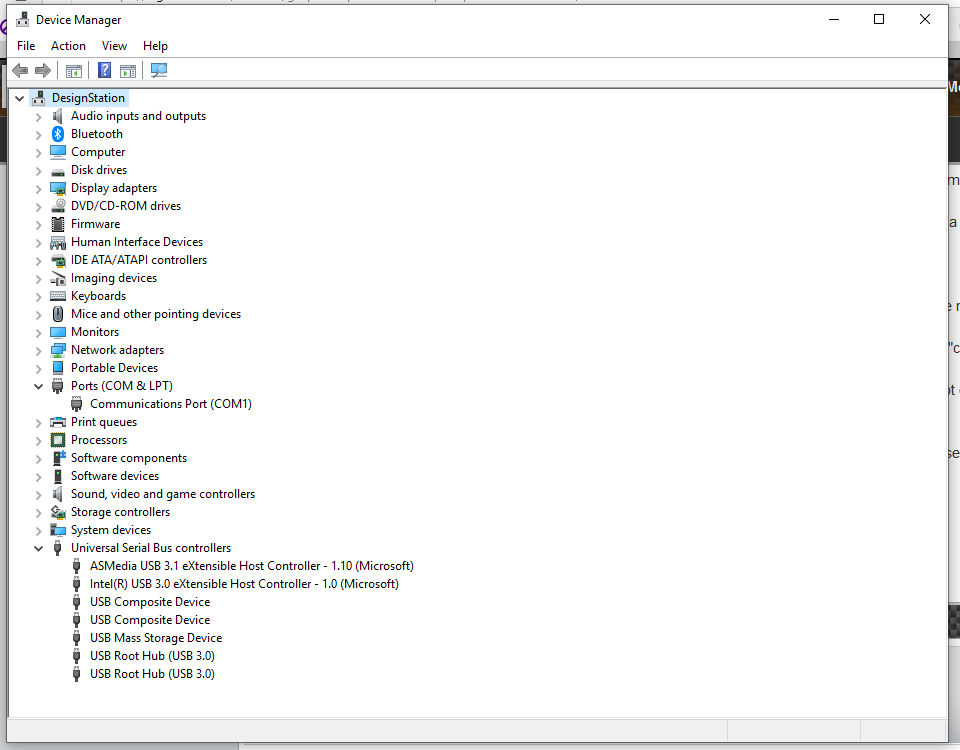Click the Firmware chip icon
Screen dimensions: 960x750
[58, 224]
